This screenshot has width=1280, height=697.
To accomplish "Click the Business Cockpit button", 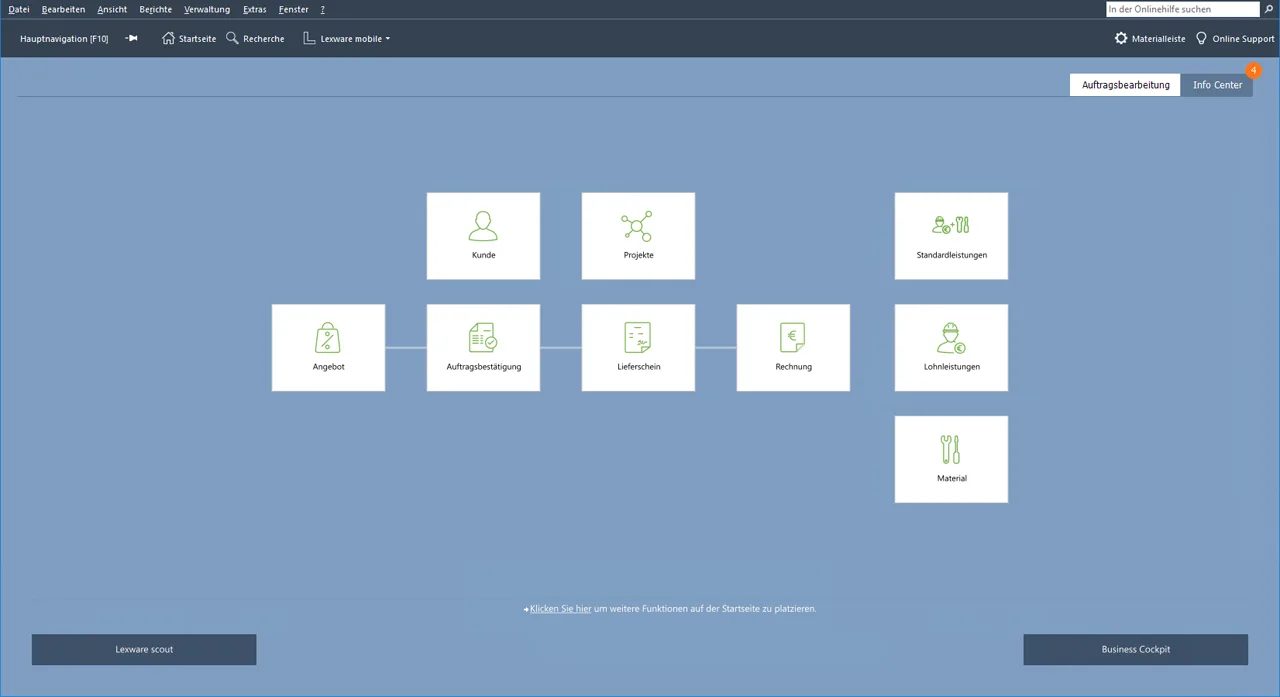I will [x=1135, y=649].
